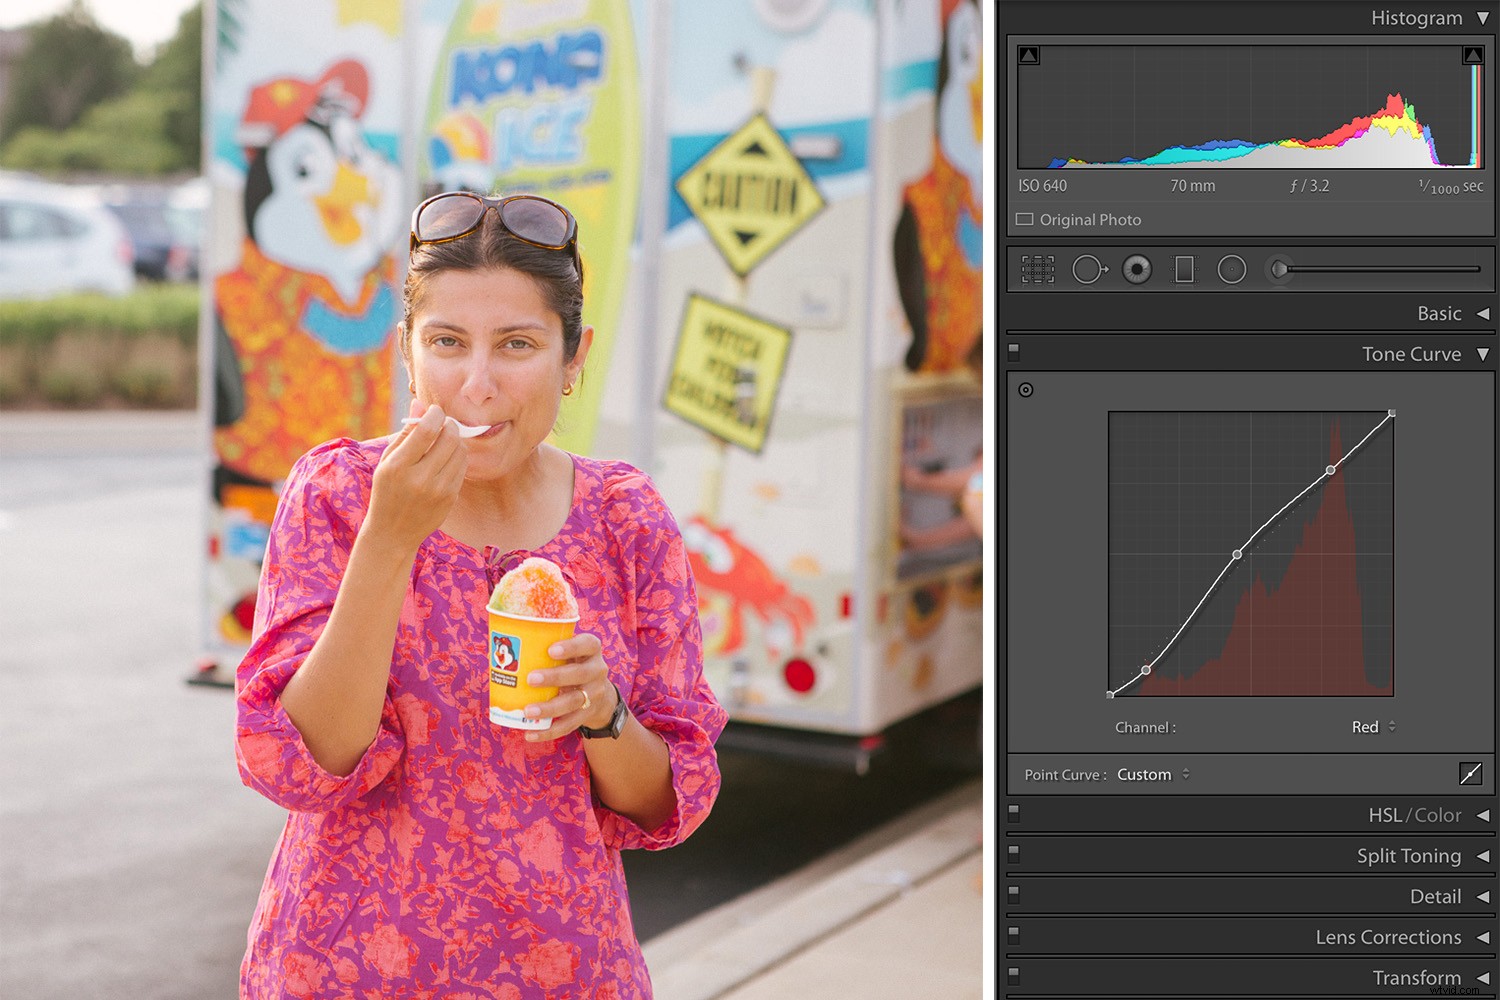Select the Spot Removal tool

click(1090, 269)
